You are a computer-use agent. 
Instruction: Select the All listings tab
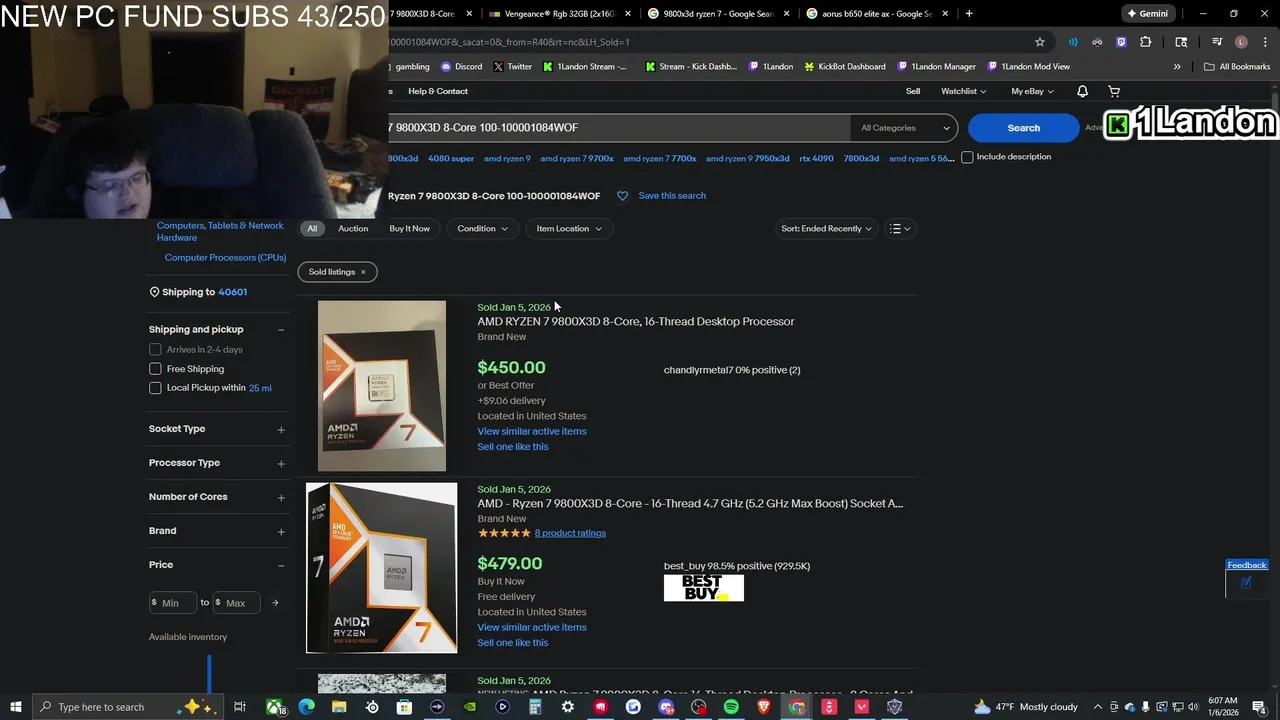click(312, 229)
